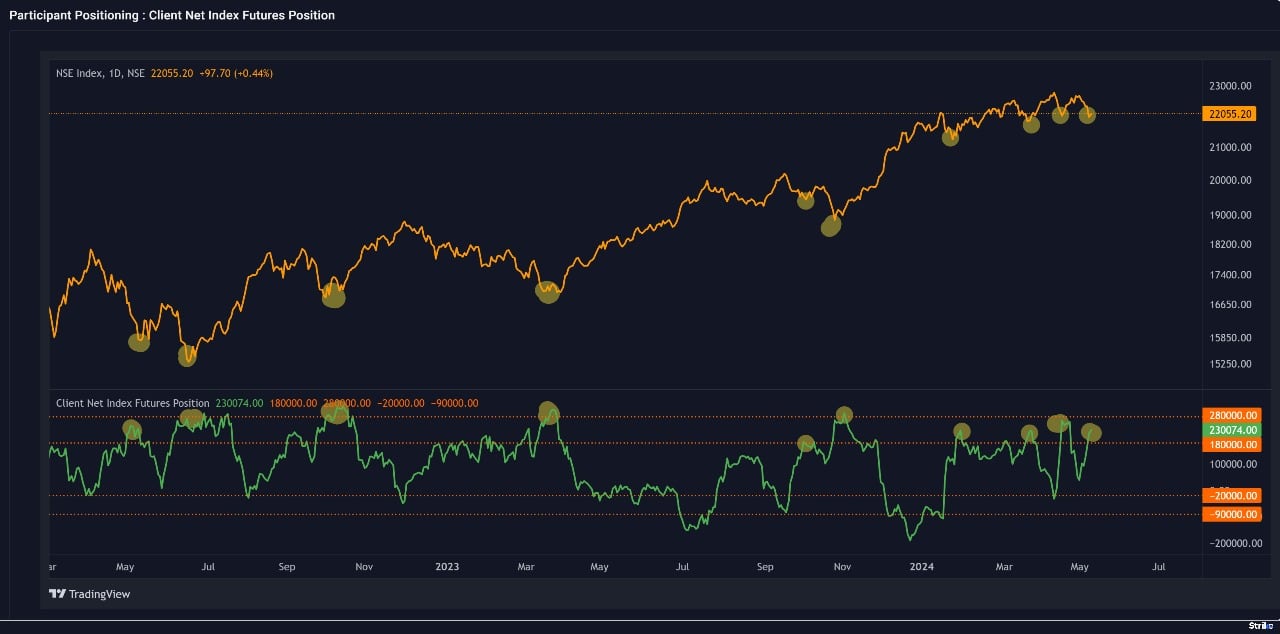Click the rightmost yellow marker on the chart
This screenshot has height=634, width=1280.
tap(1088, 116)
